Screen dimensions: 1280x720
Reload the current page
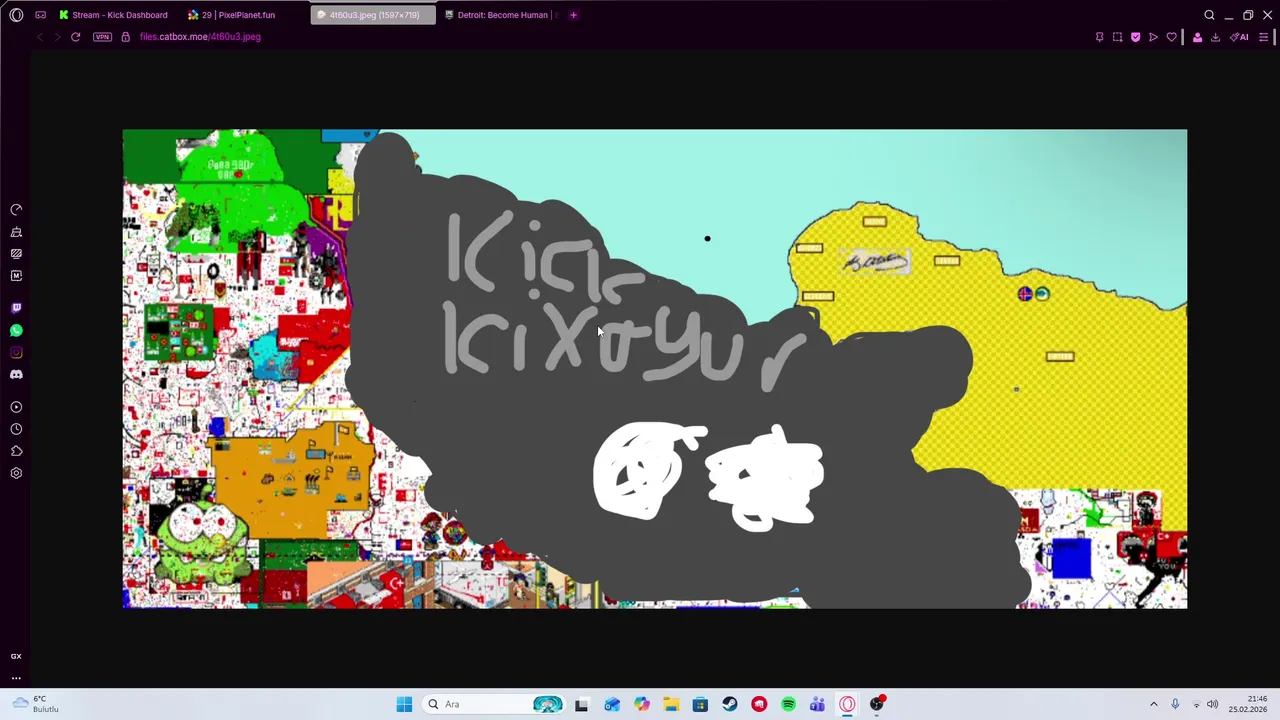click(75, 37)
